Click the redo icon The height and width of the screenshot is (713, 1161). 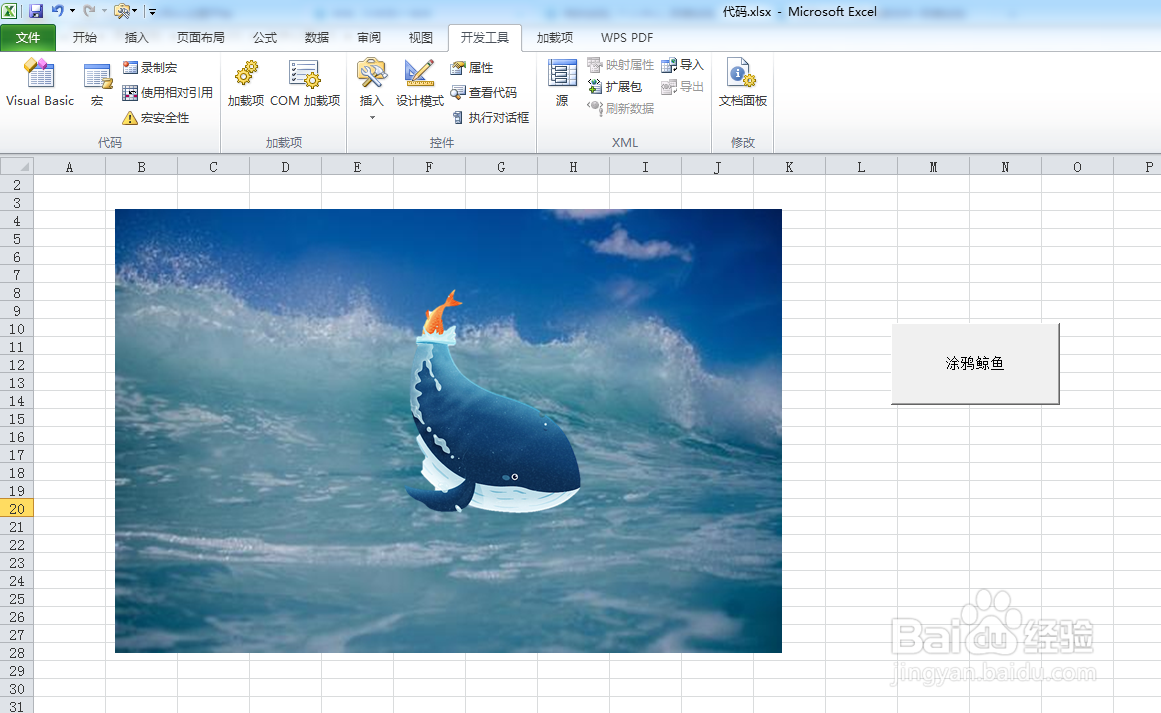[89, 11]
